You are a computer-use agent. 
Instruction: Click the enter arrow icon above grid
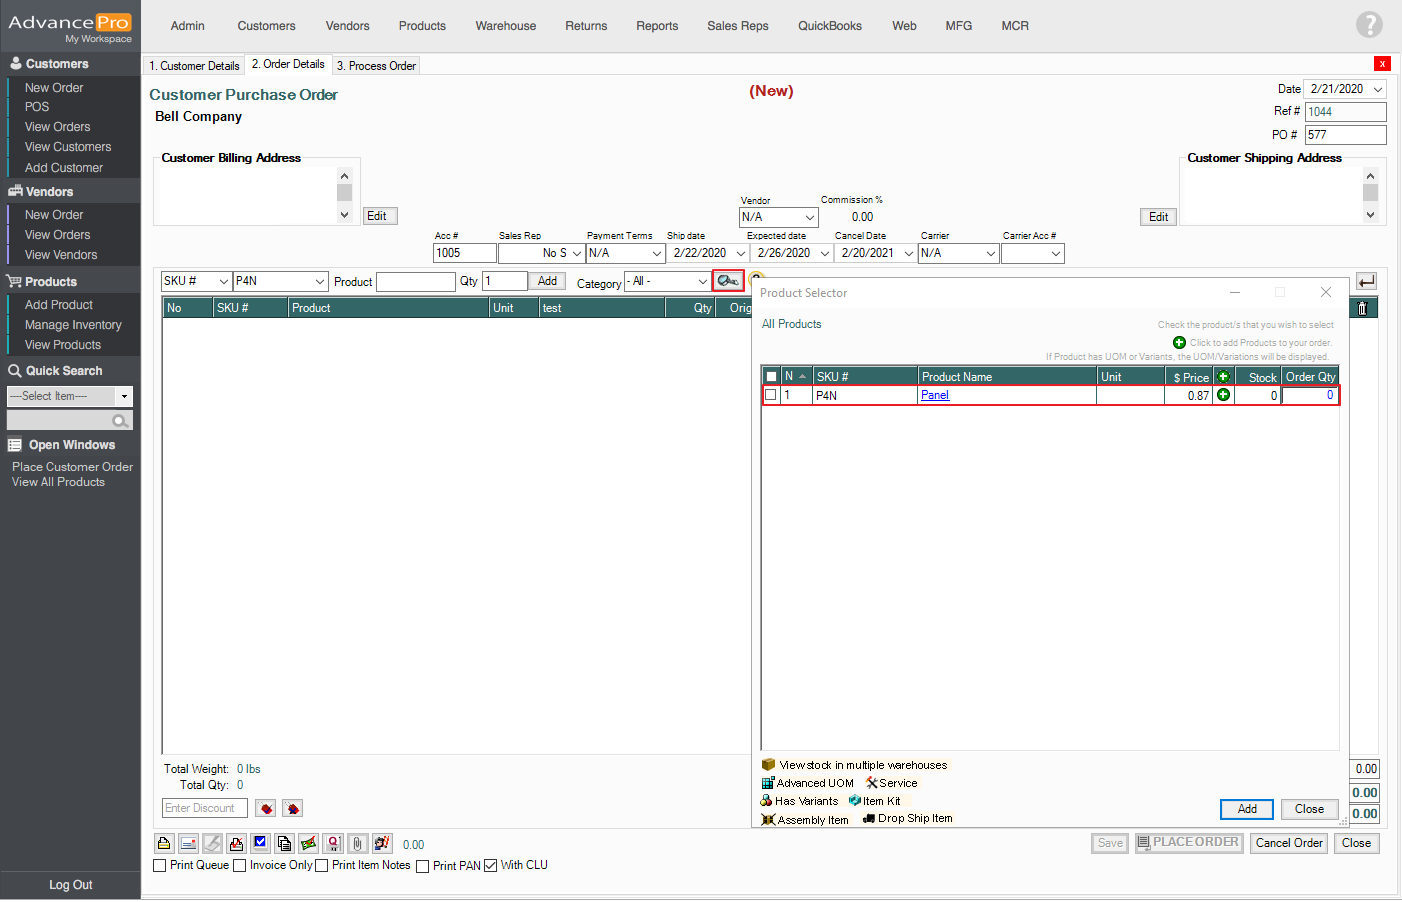[x=1366, y=282]
